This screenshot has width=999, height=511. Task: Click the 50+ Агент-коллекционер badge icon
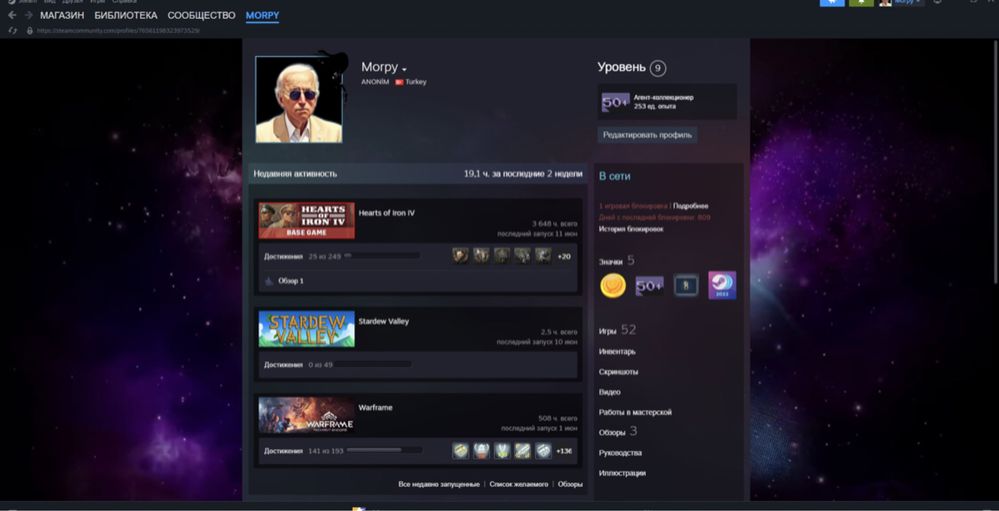[x=615, y=102]
